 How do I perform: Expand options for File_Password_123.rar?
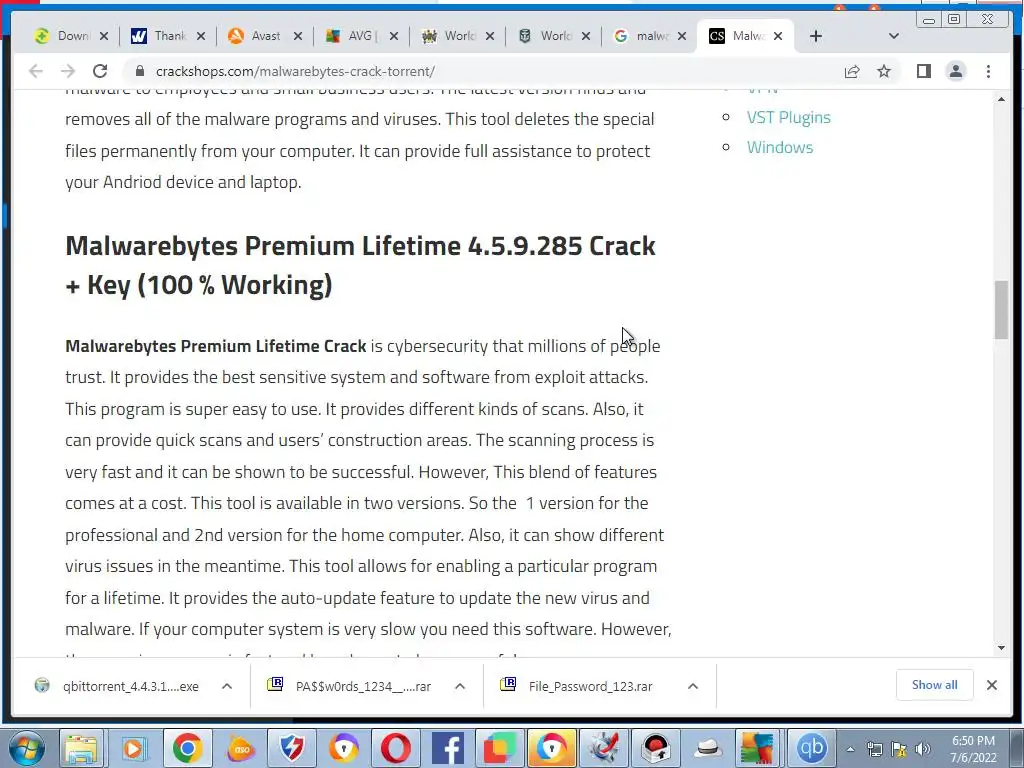click(x=693, y=686)
